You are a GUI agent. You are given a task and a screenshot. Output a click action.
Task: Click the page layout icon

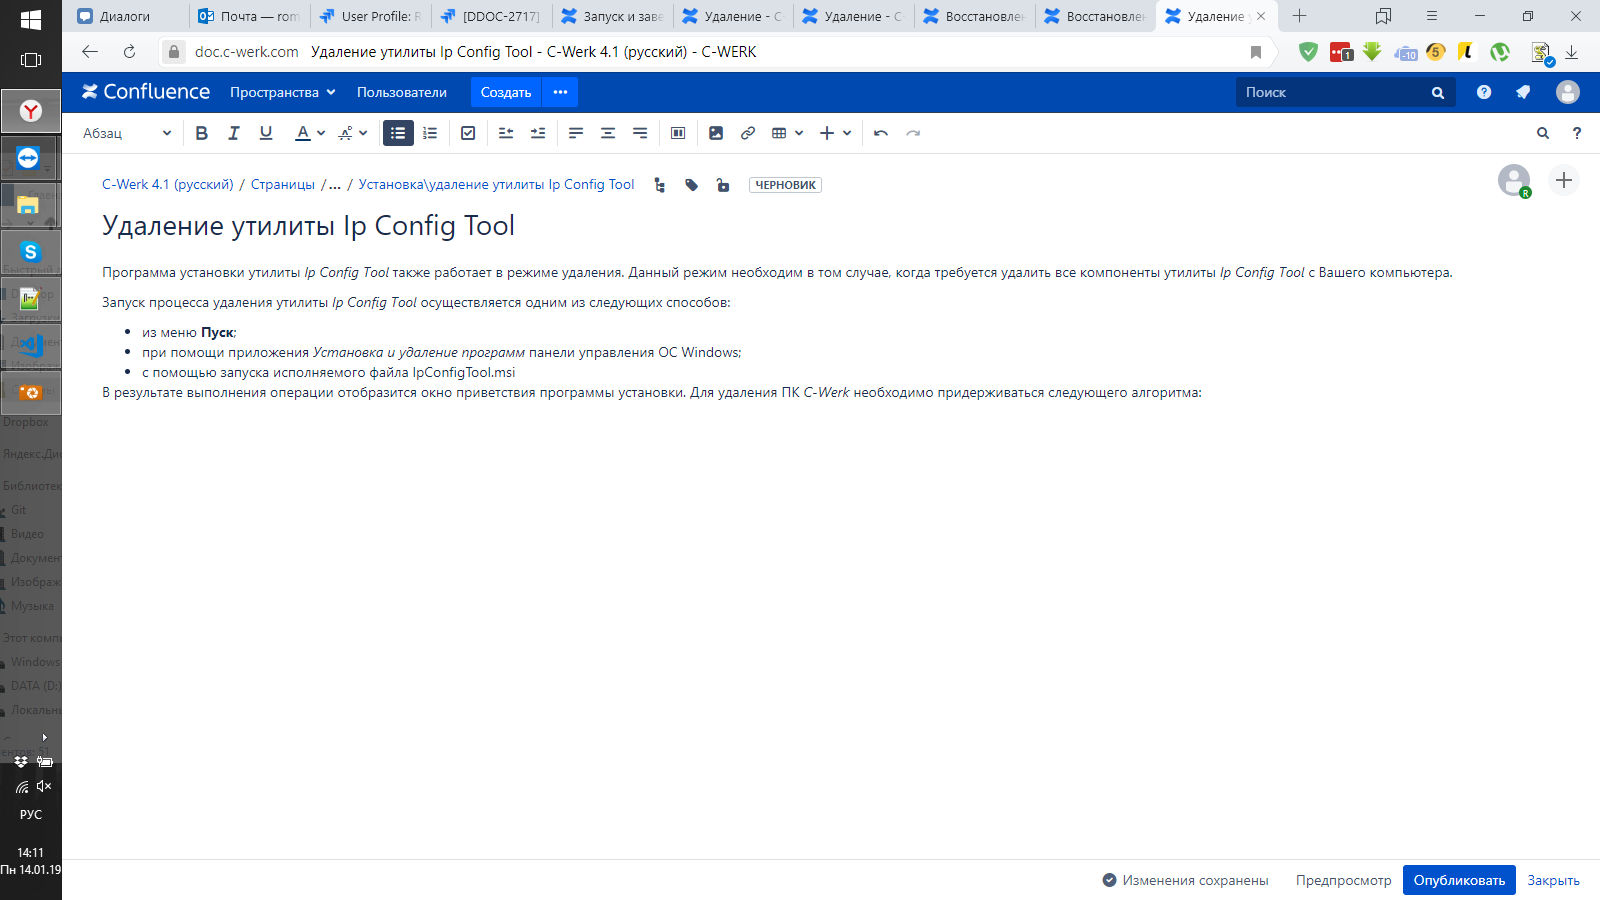[678, 133]
